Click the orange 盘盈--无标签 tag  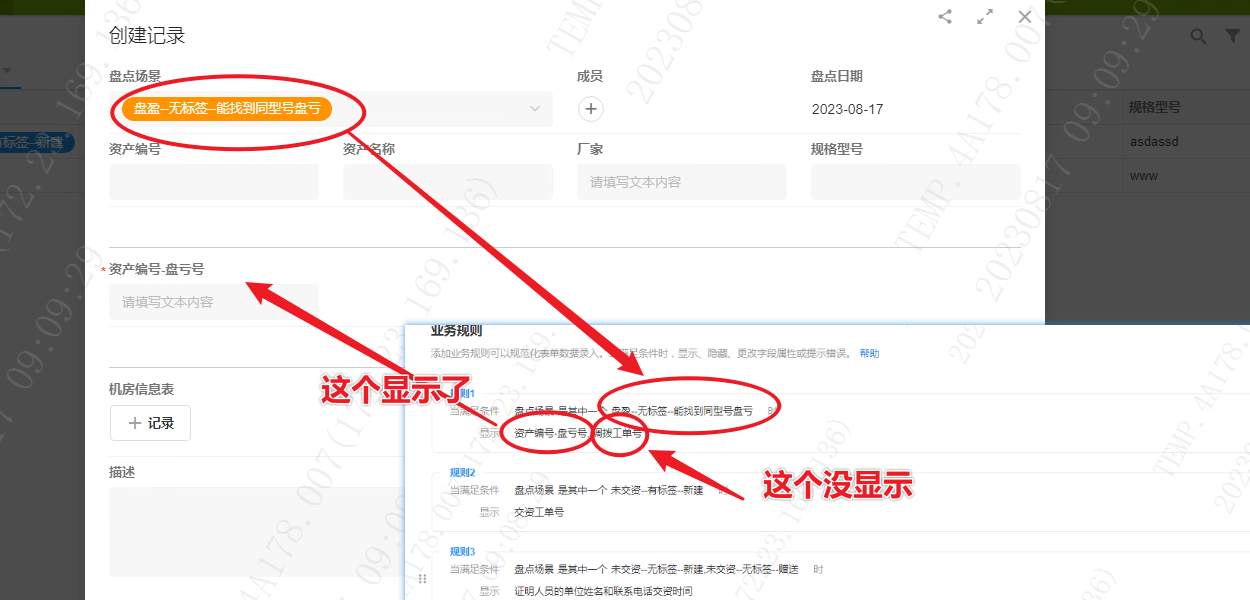[x=227, y=109]
